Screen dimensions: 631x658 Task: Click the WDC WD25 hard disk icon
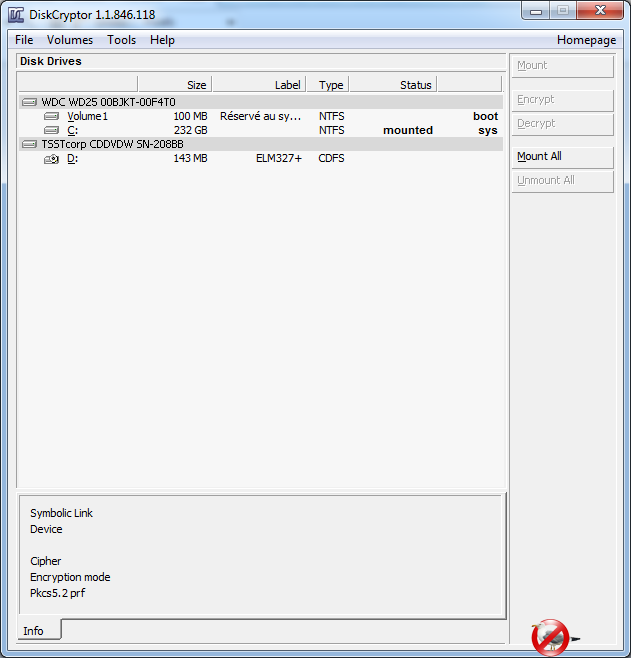click(29, 102)
